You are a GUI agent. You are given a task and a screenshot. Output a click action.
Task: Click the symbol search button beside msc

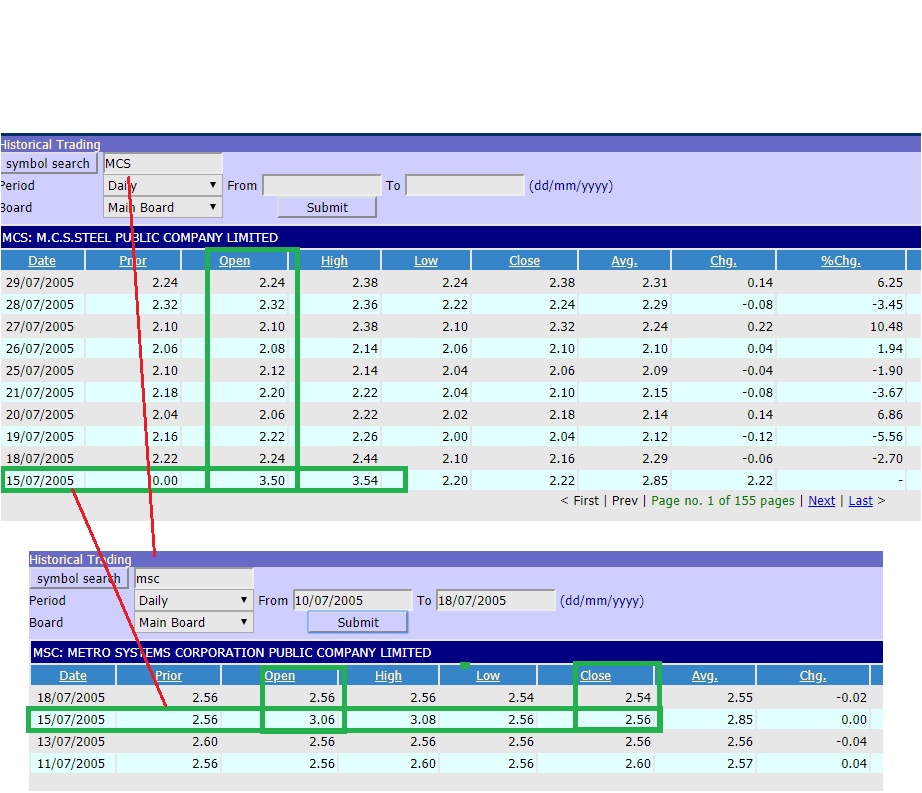[79, 578]
